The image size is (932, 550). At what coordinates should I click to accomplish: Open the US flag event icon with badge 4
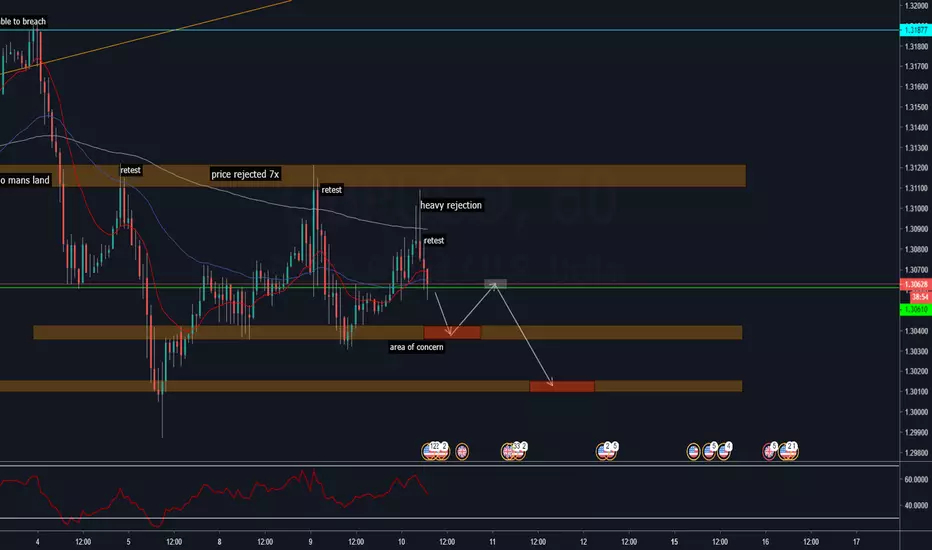tap(724, 452)
